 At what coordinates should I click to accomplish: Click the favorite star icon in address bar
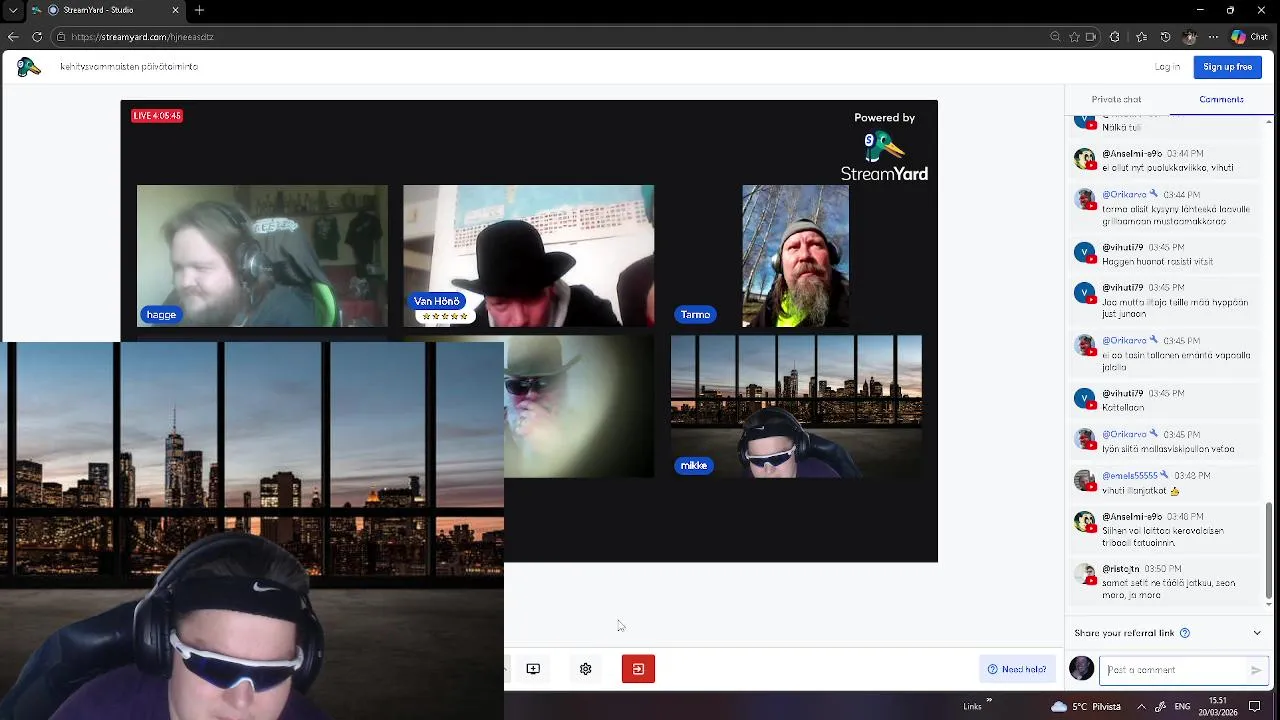pos(1074,37)
